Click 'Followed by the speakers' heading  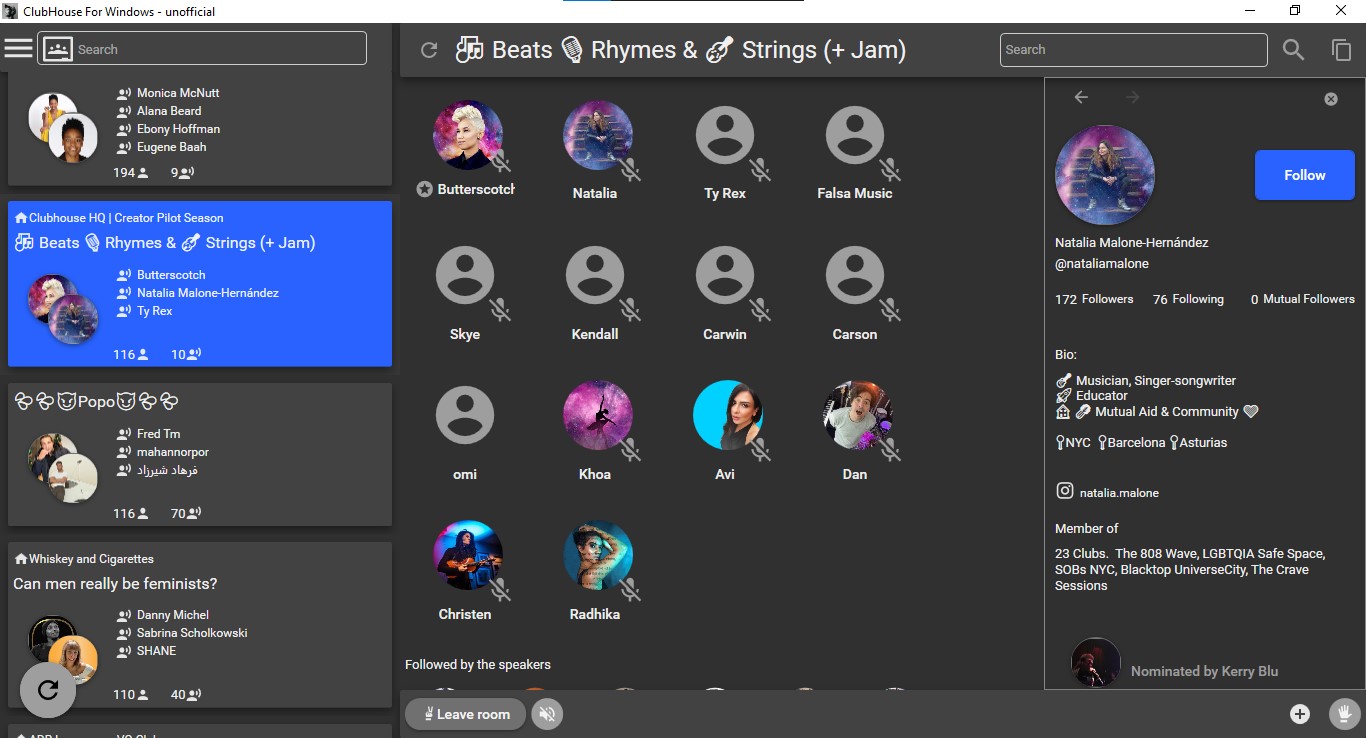click(478, 664)
